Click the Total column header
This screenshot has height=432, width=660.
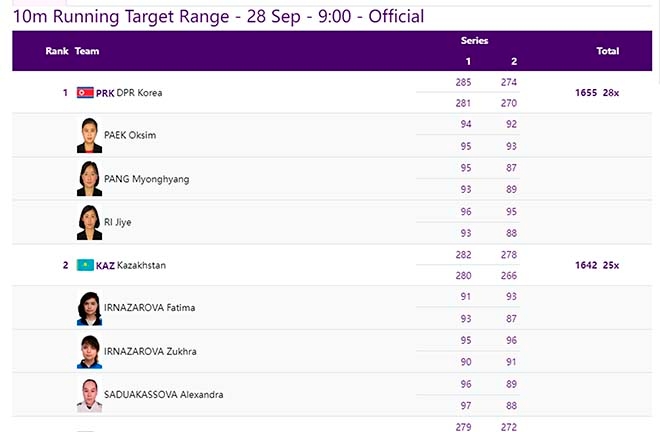coord(607,50)
